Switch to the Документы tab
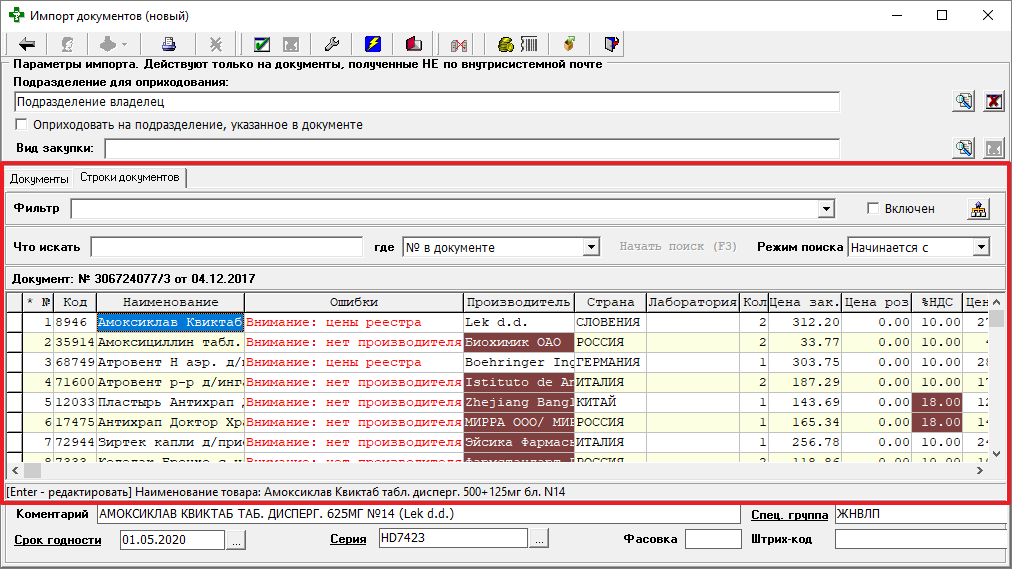1012x569 pixels. tap(40, 178)
